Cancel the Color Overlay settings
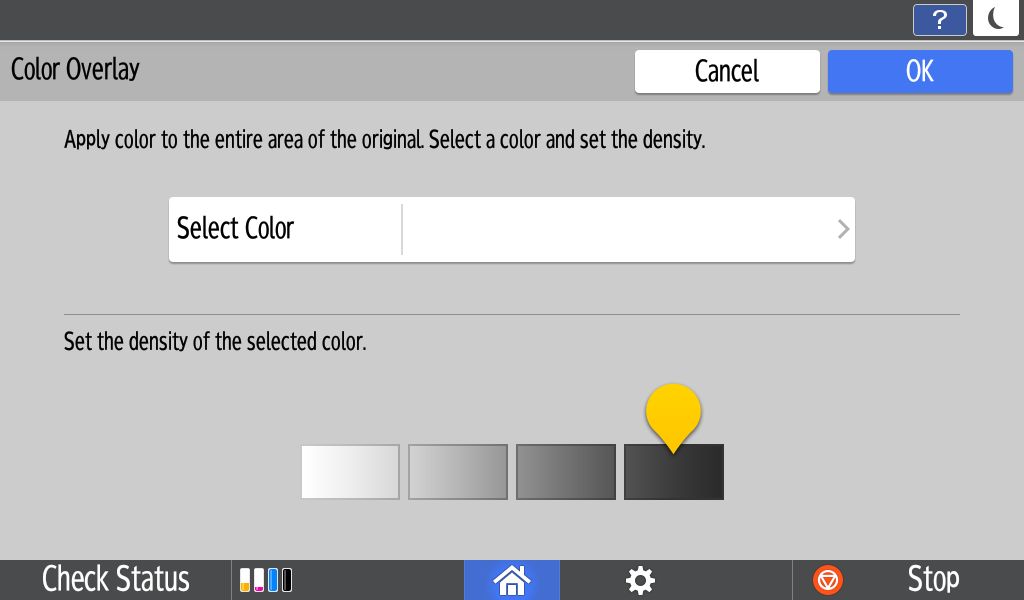Image resolution: width=1024 pixels, height=600 pixels. point(727,72)
